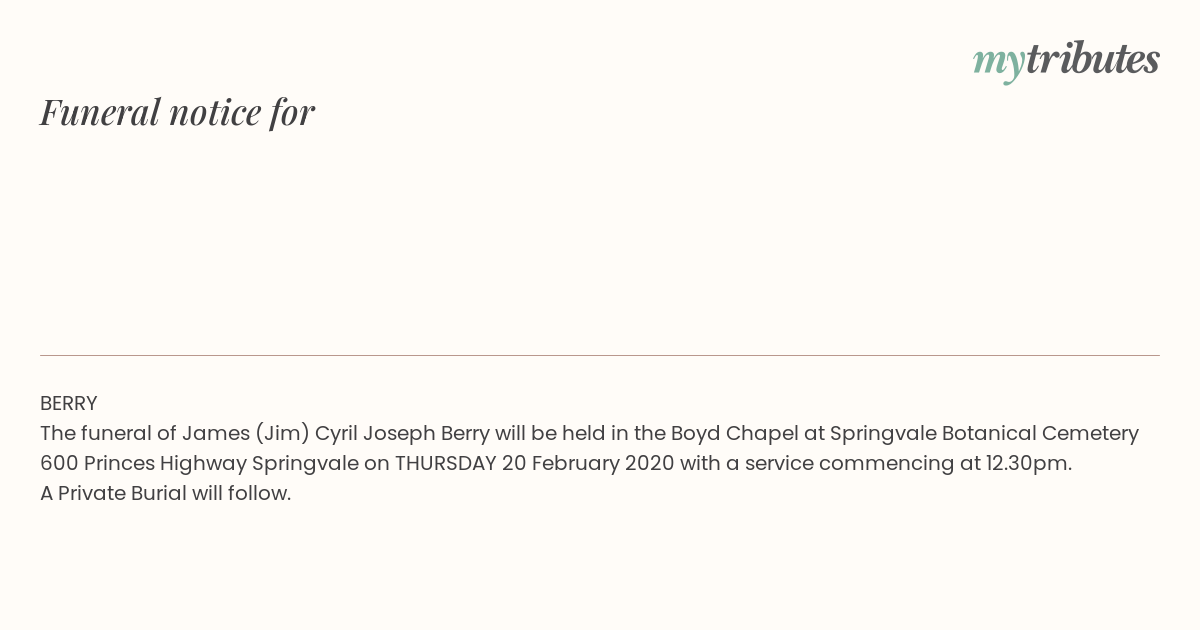Click the grey "tributes" logo wordmark
This screenshot has width=1200, height=630.
[1093, 59]
